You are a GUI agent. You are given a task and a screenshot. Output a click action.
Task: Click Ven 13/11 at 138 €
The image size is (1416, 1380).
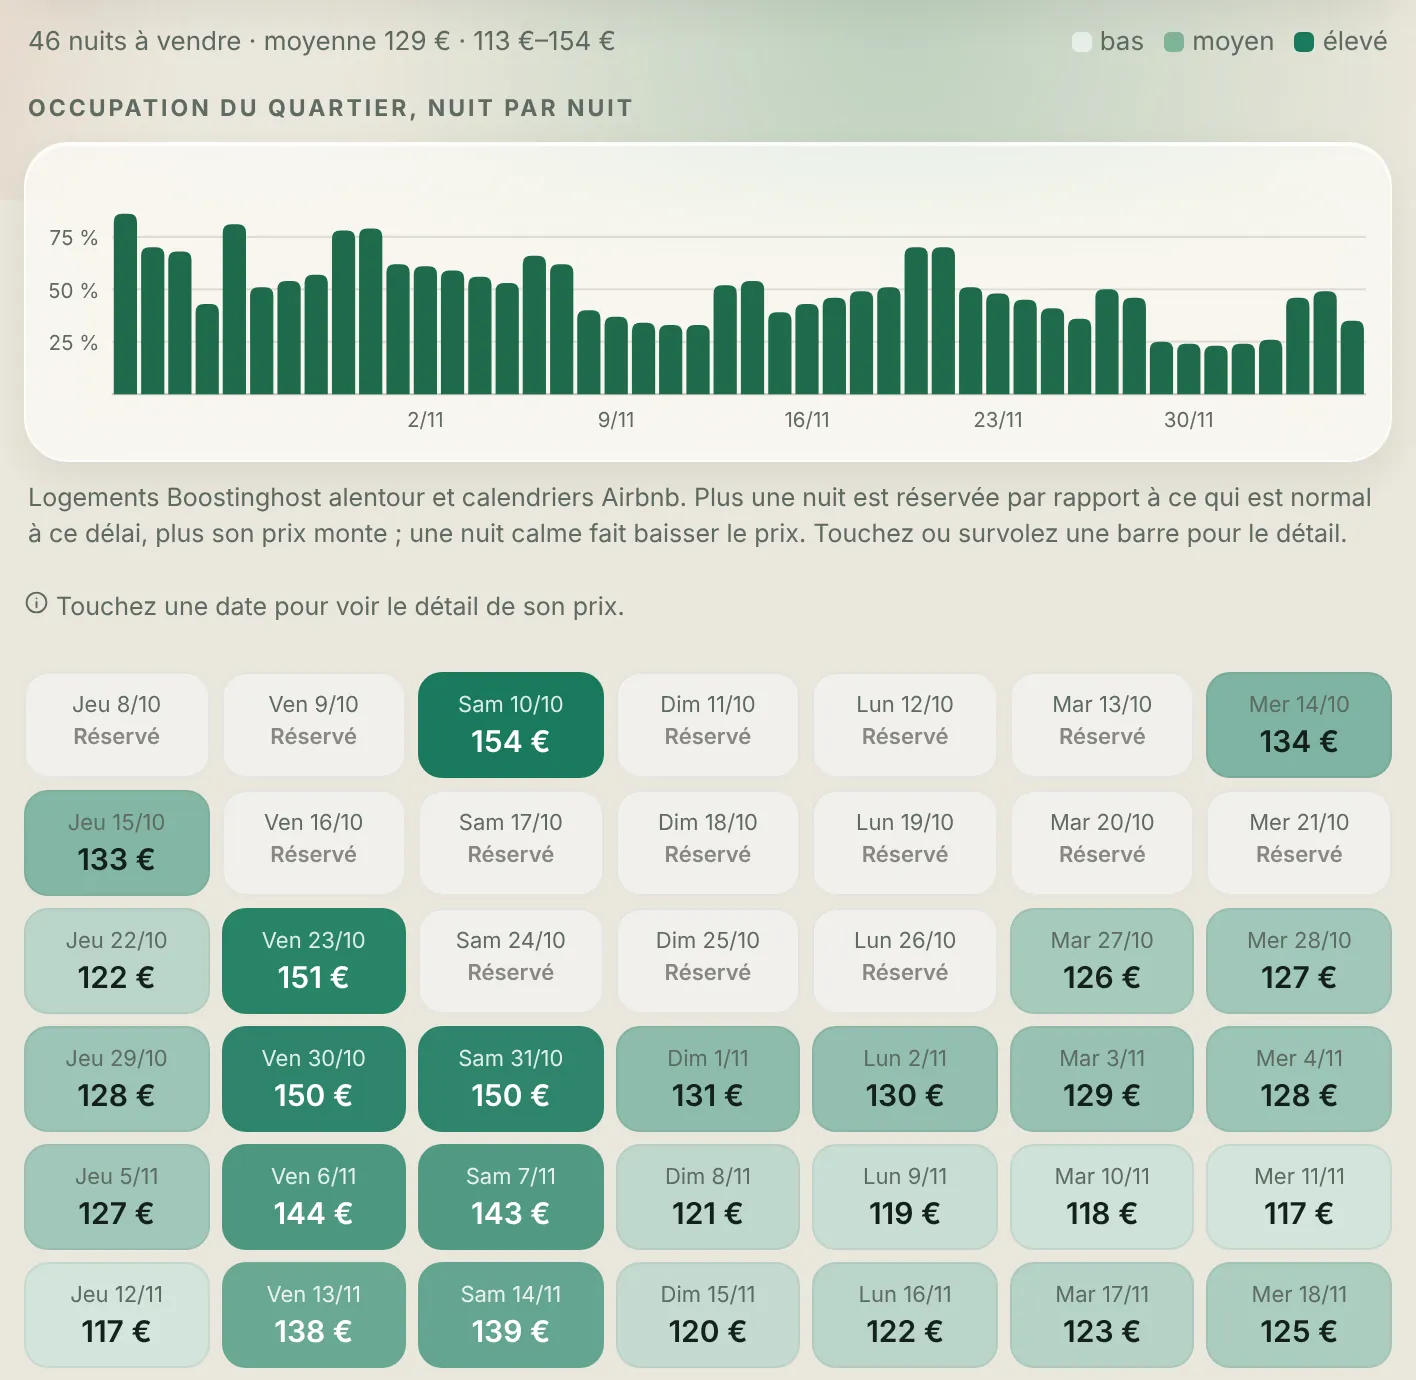(314, 1315)
